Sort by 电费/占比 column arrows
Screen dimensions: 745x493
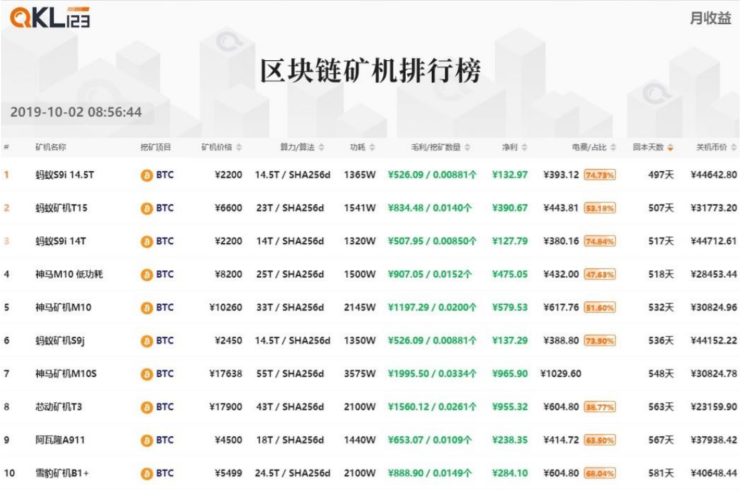pos(613,147)
